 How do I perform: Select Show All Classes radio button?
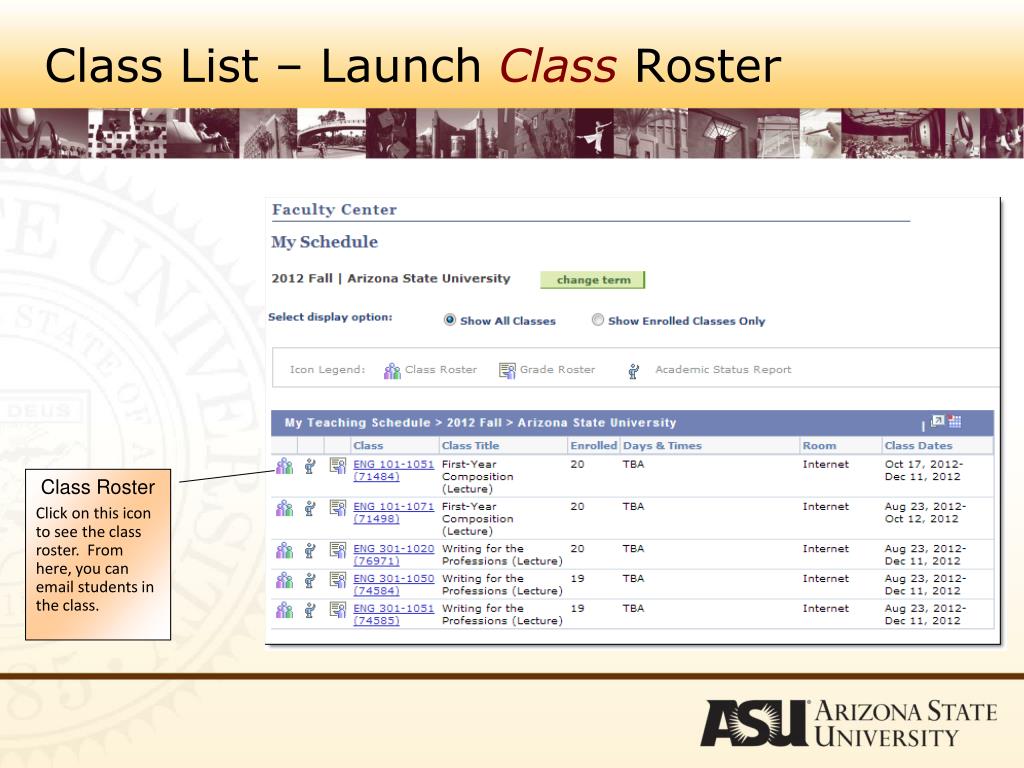(x=449, y=320)
